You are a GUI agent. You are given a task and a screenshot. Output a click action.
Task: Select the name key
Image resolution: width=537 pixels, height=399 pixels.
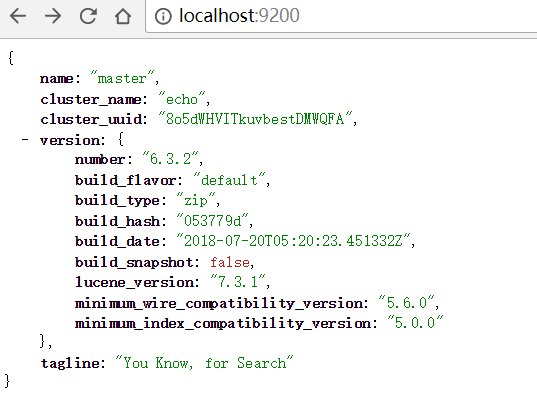pos(57,79)
